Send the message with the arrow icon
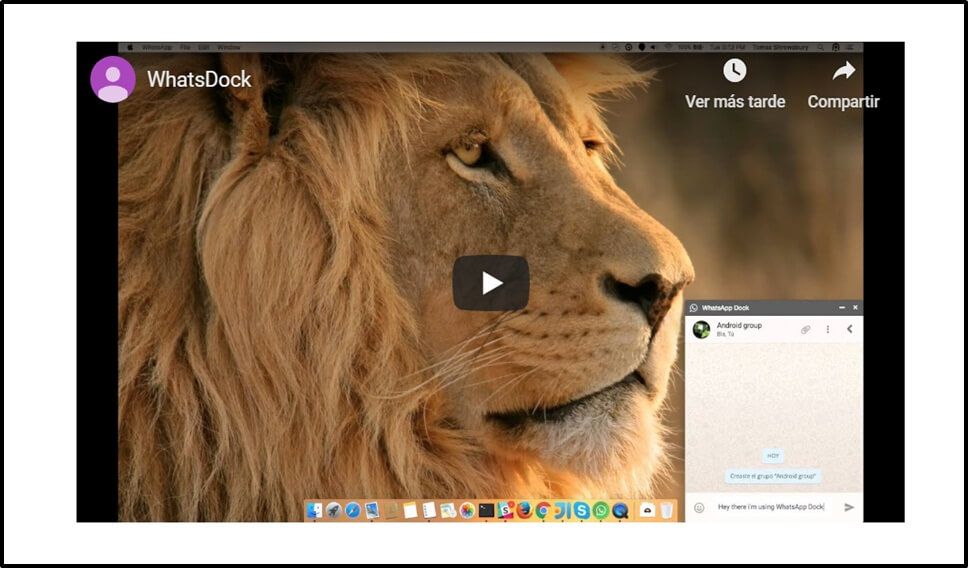 (x=849, y=507)
